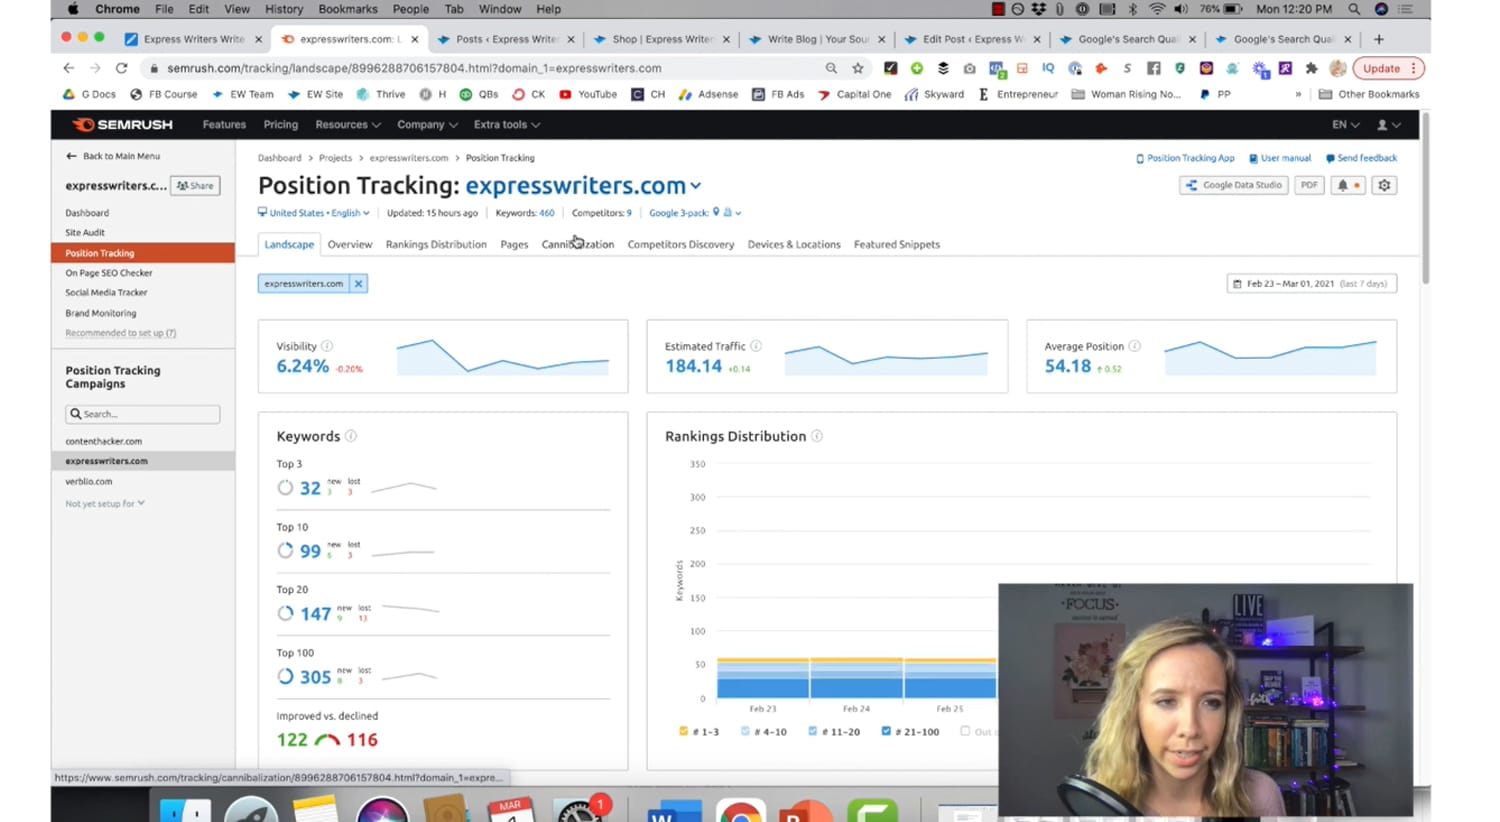Image resolution: width=1500 pixels, height=822 pixels.
Task: Click the Keywords info icon
Action: coord(351,436)
